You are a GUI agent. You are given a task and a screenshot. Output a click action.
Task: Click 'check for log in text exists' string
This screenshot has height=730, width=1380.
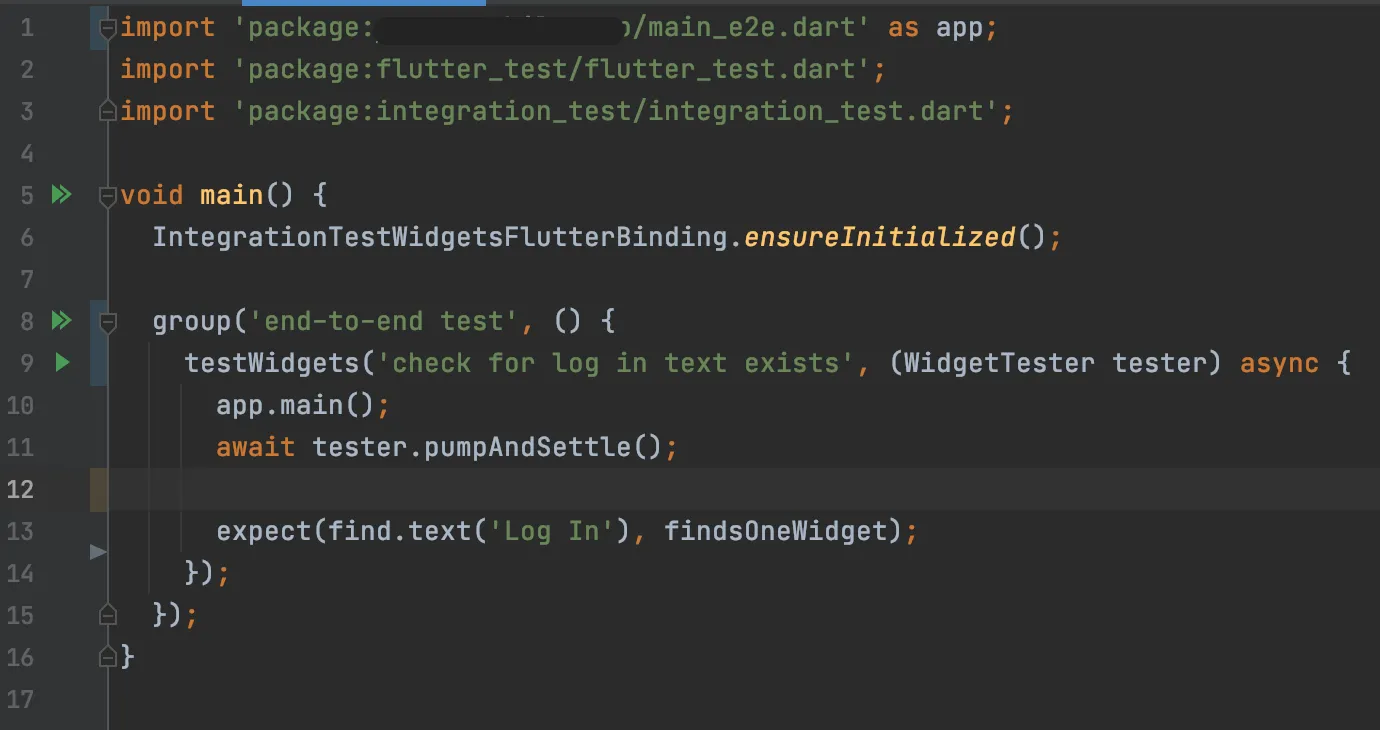coord(616,363)
